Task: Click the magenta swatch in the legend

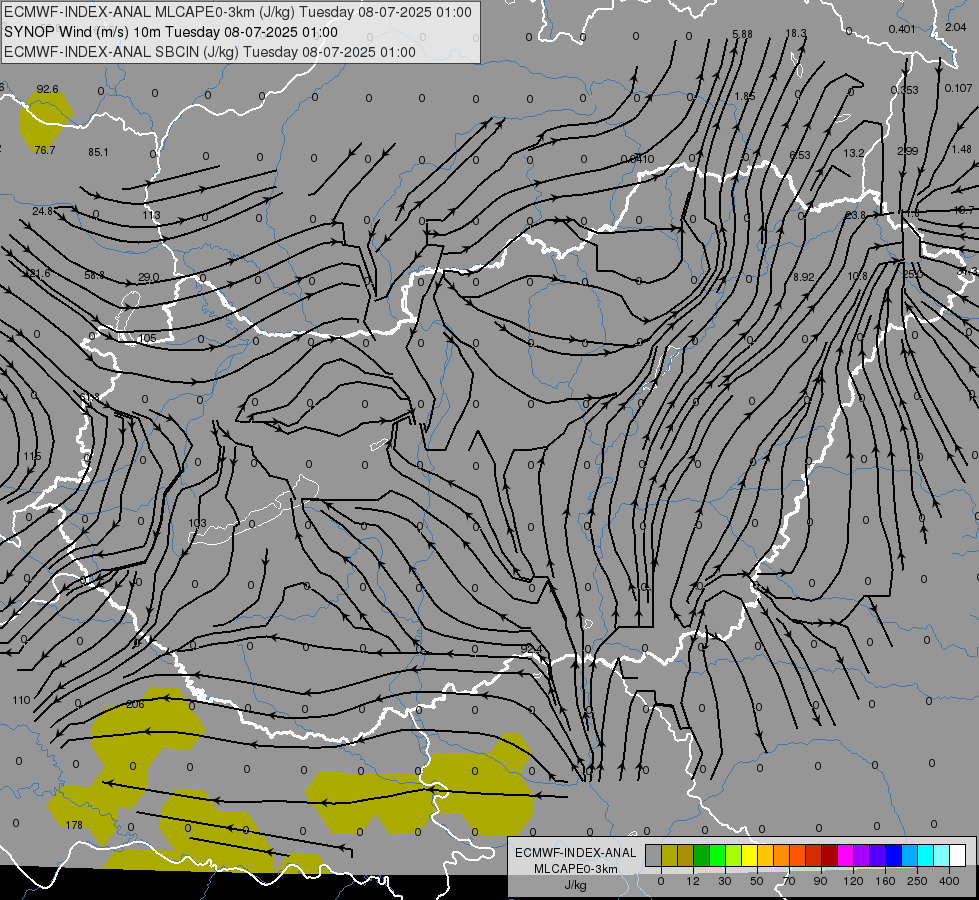Action: [845, 855]
